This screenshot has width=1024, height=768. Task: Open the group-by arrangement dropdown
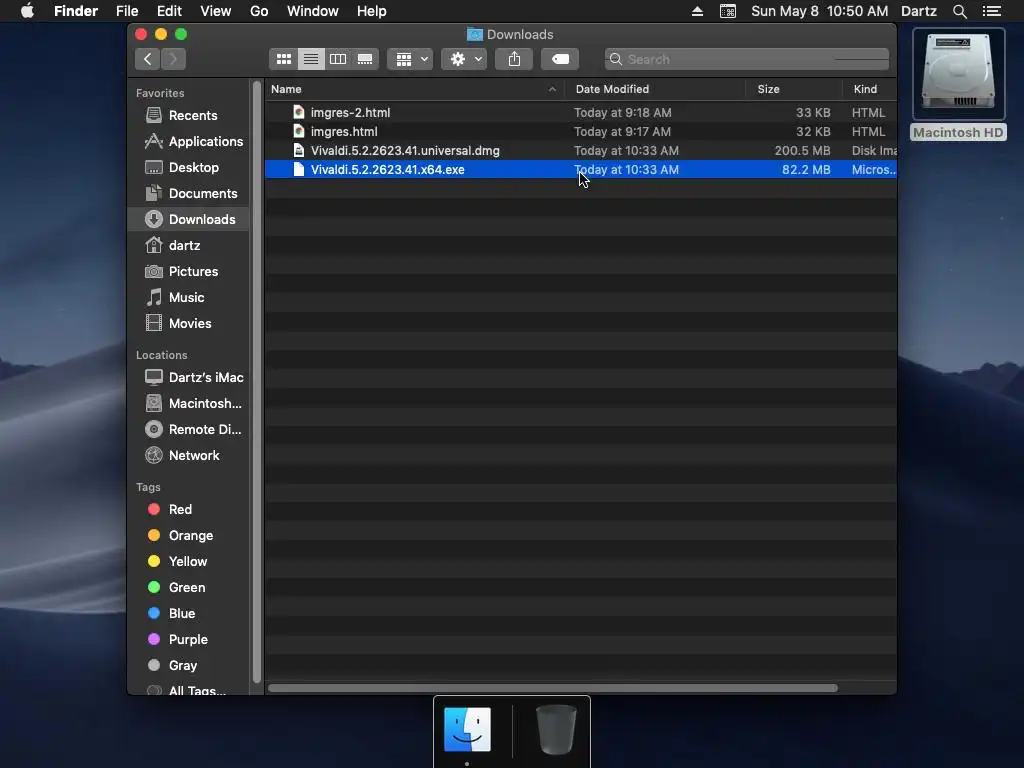point(410,59)
